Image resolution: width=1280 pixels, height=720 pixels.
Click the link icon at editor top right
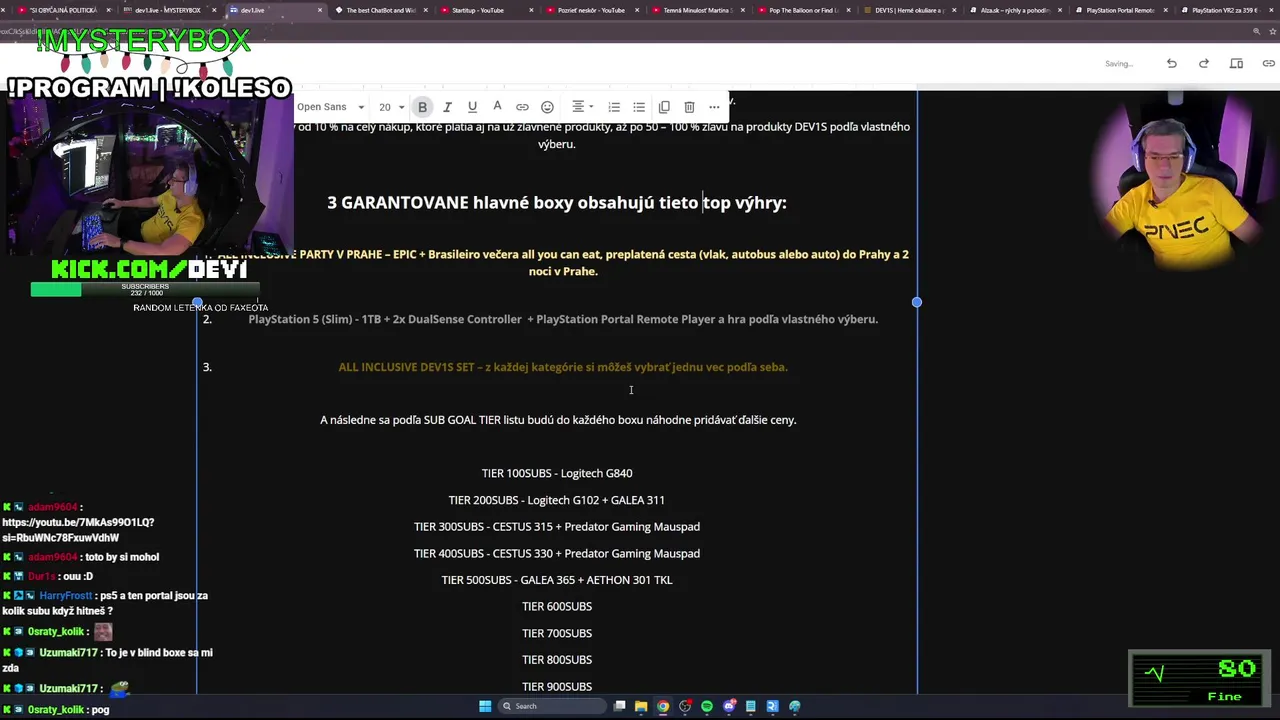[1268, 64]
